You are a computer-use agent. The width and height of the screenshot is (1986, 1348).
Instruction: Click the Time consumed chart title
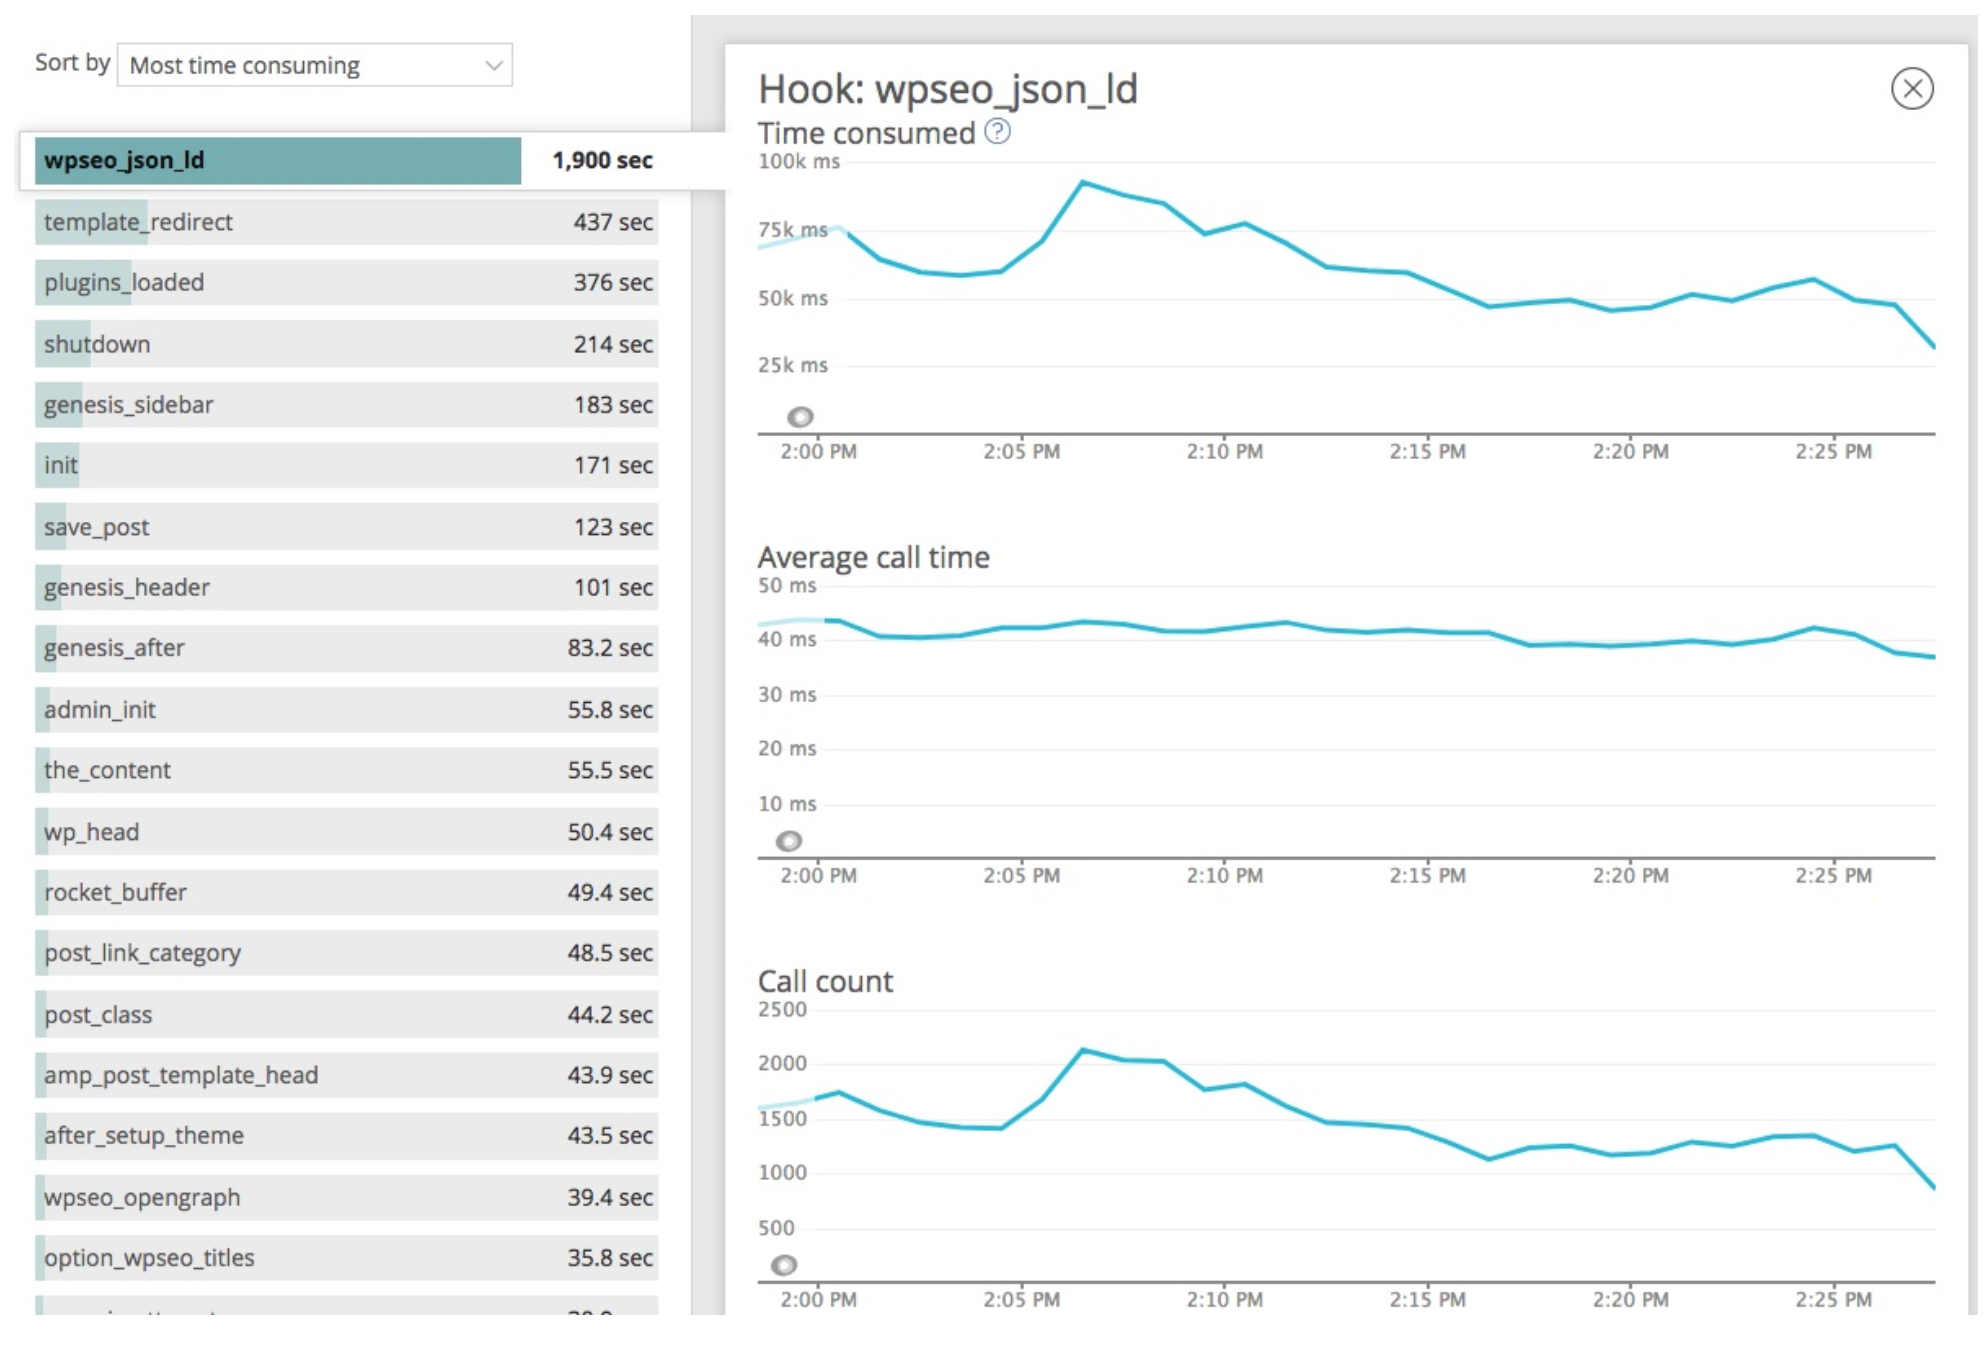(866, 133)
